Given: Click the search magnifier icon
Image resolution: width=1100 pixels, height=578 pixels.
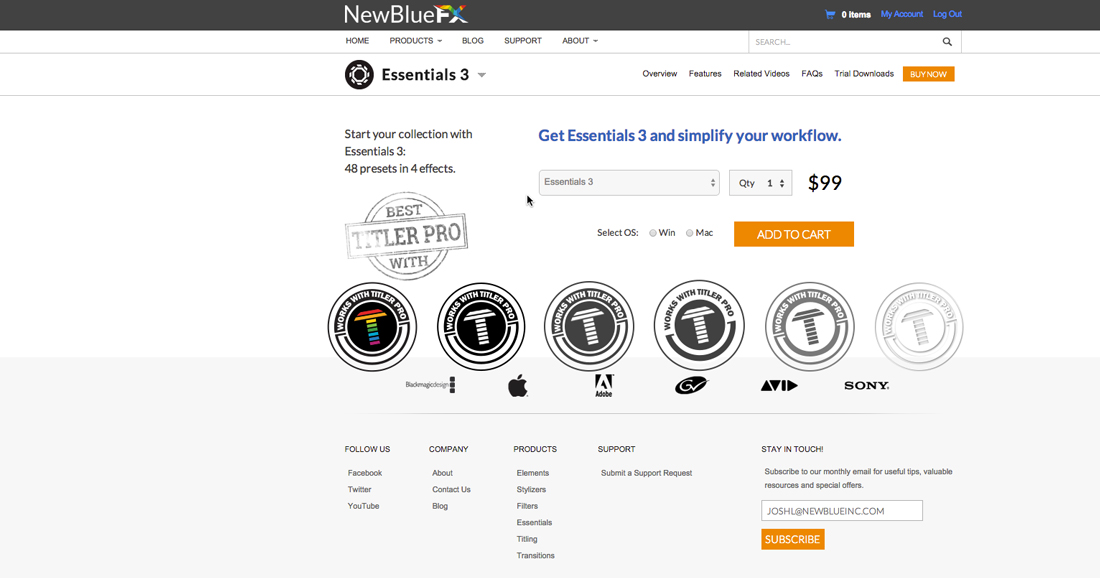Looking at the screenshot, I should click(947, 42).
